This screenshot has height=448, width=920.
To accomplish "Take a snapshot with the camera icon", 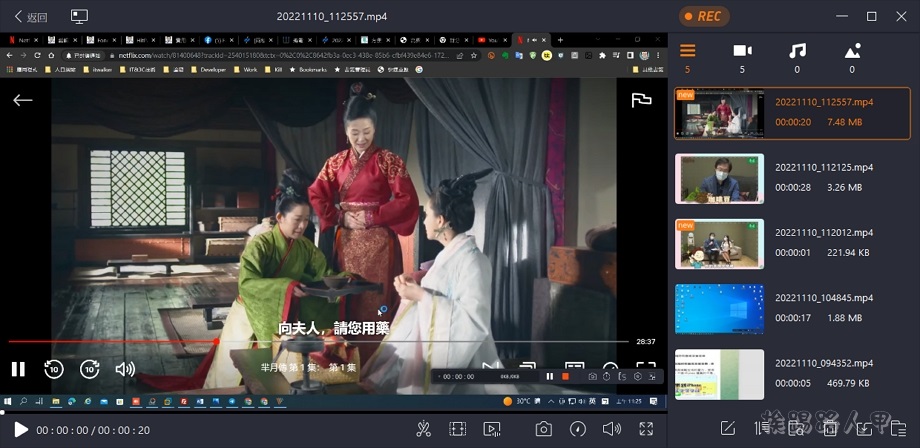I will (543, 429).
